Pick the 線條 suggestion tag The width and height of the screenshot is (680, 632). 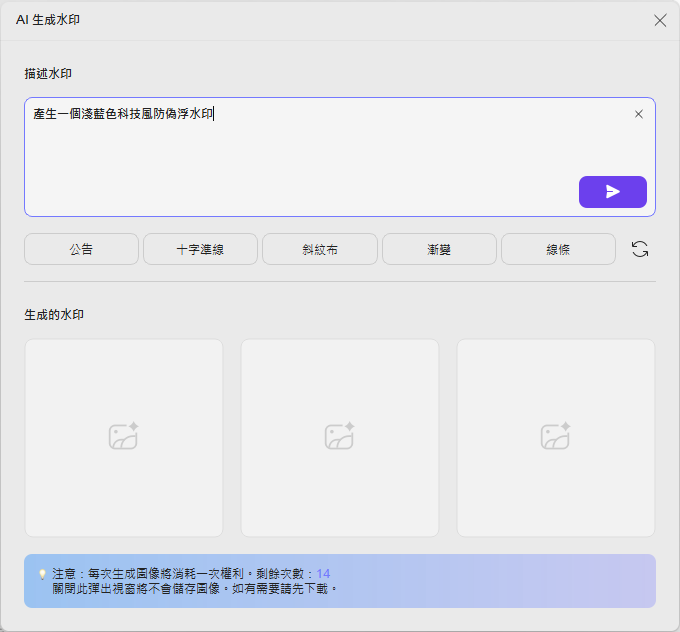[x=558, y=249]
